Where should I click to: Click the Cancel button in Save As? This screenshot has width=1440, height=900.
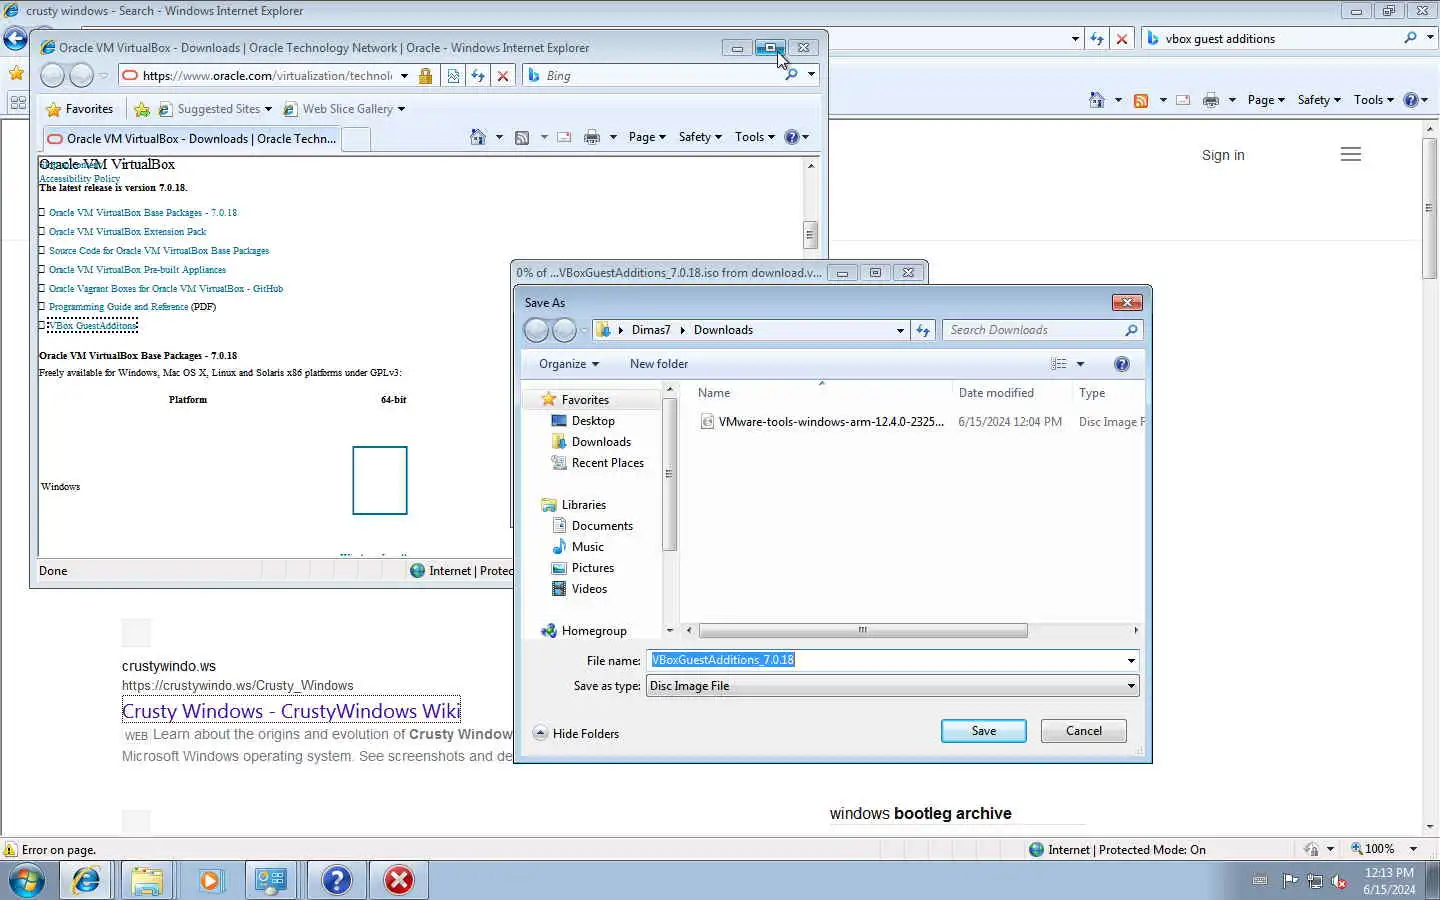(x=1083, y=731)
